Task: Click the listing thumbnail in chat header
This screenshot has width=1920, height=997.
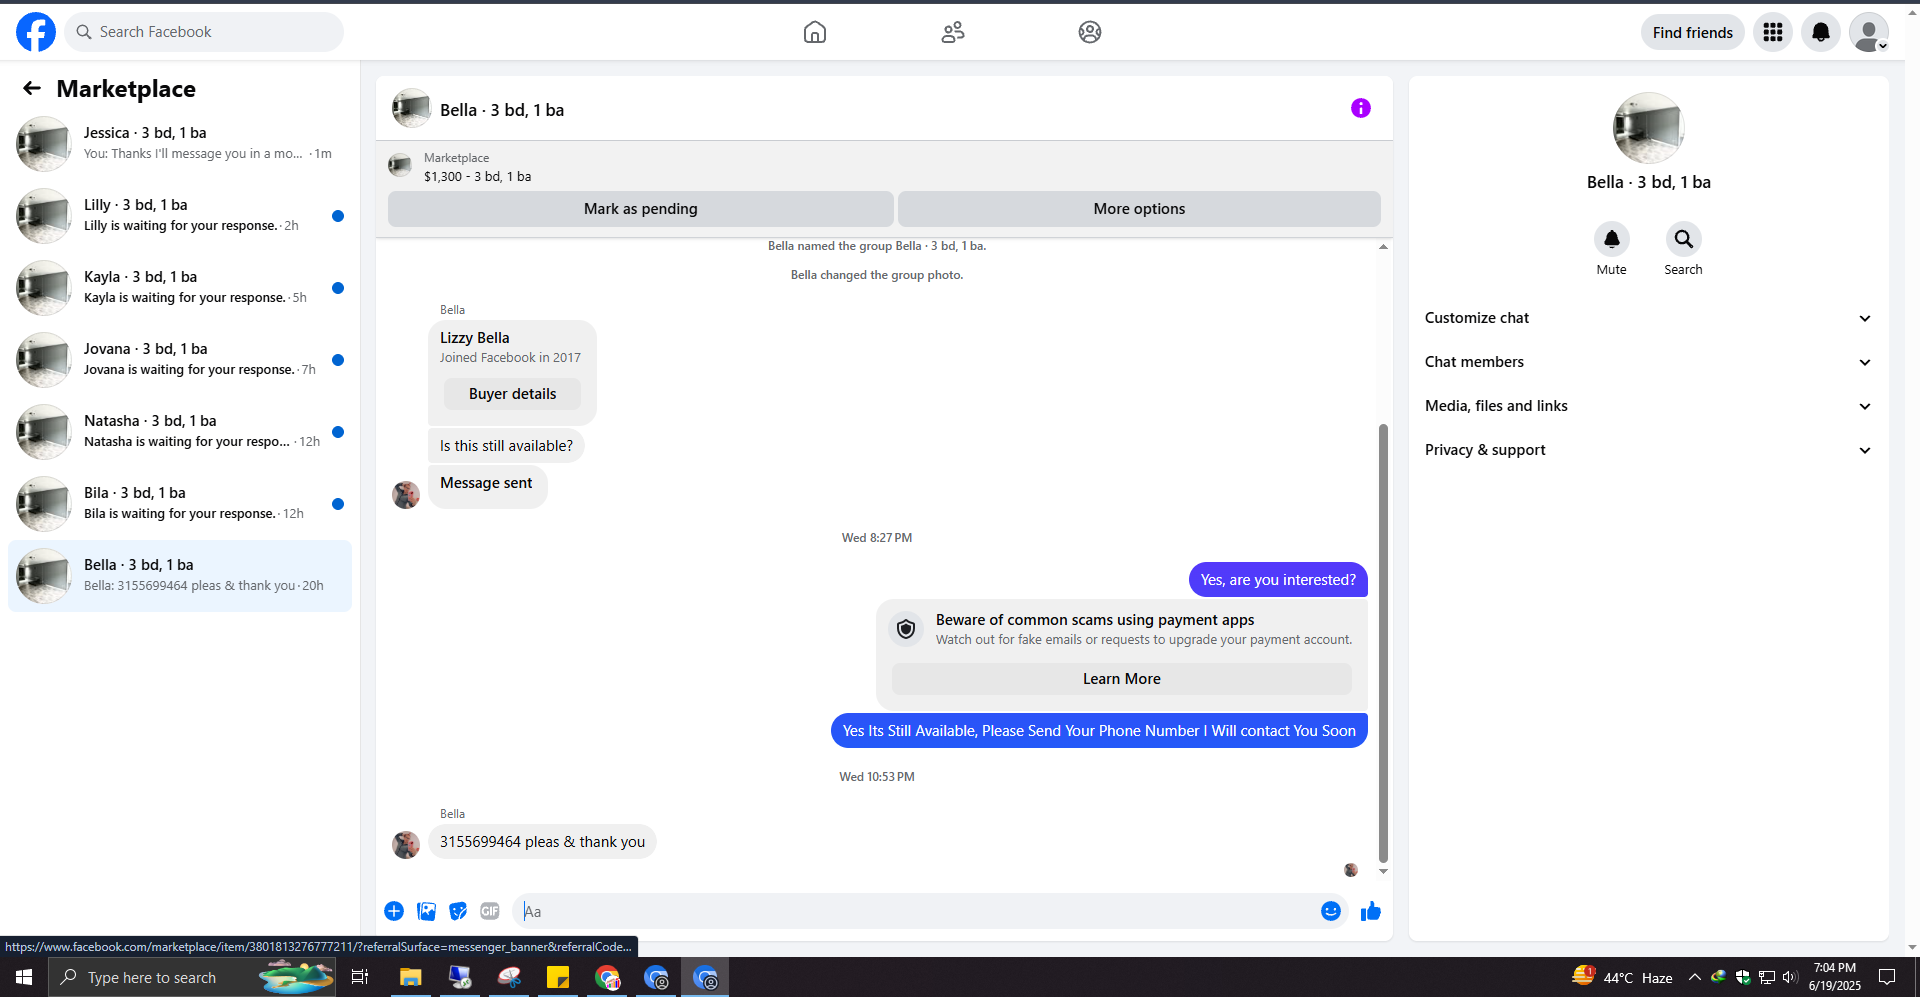Action: click(x=411, y=108)
